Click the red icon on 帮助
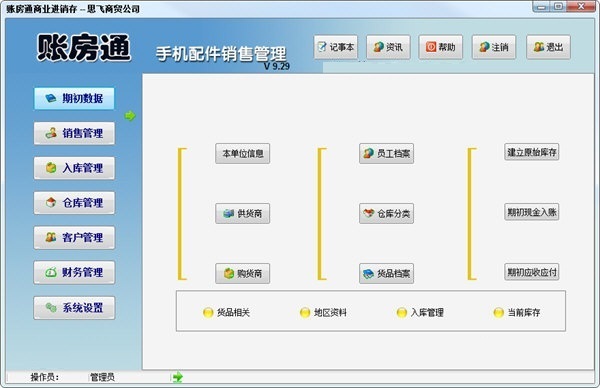The height and width of the screenshot is (388, 600). tap(431, 47)
